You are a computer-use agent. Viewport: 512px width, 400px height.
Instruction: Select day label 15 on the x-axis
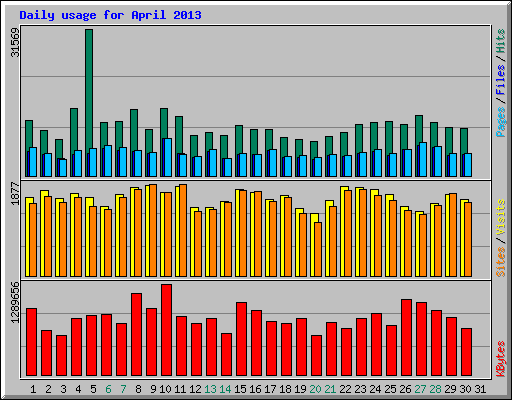point(240,389)
